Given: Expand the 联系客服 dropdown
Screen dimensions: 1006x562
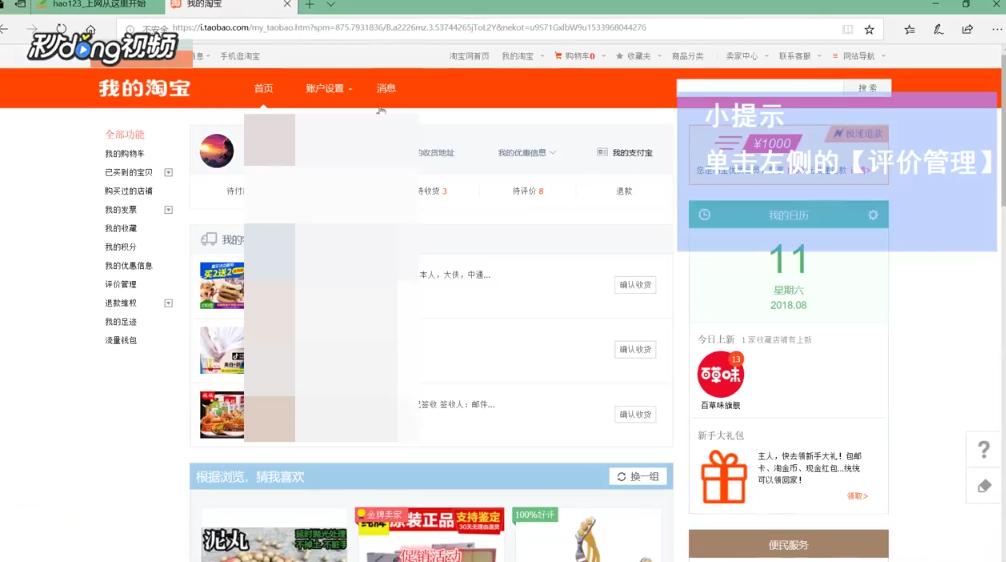Looking at the screenshot, I should (x=819, y=56).
